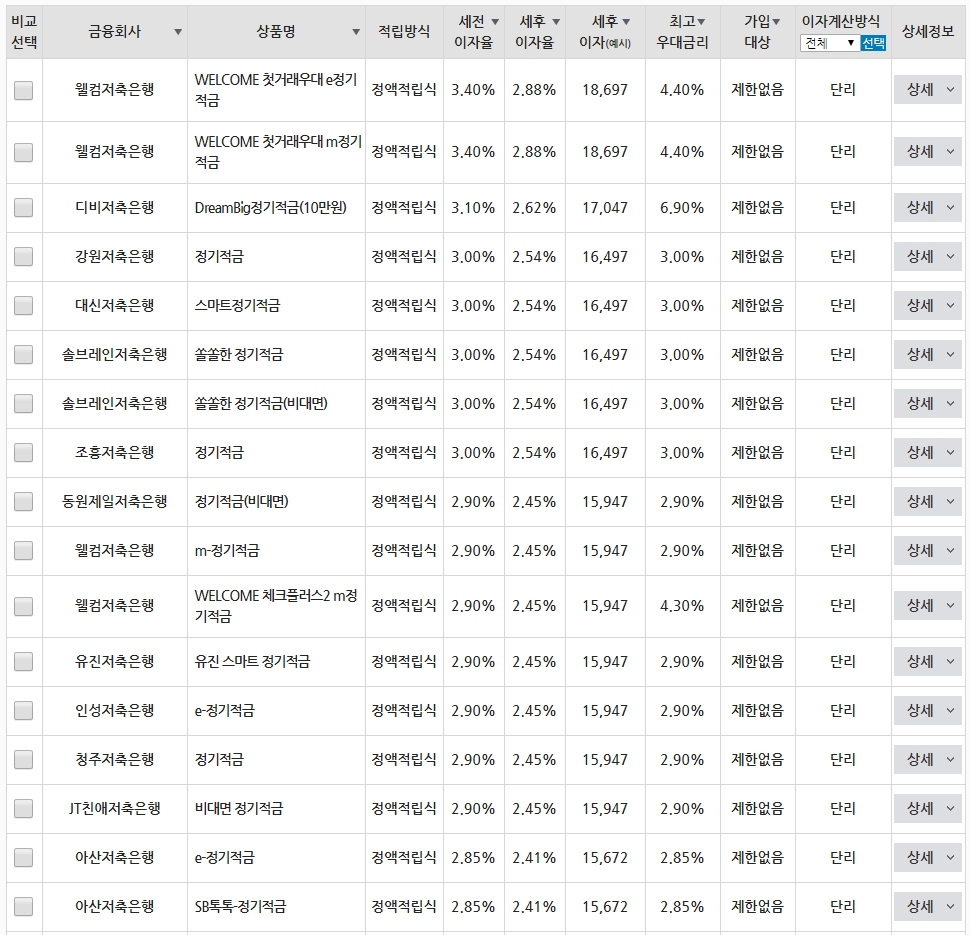Viewport: 970px width, 935px height.
Task: Check 청주저축은행 compare box
Action: click(24, 759)
